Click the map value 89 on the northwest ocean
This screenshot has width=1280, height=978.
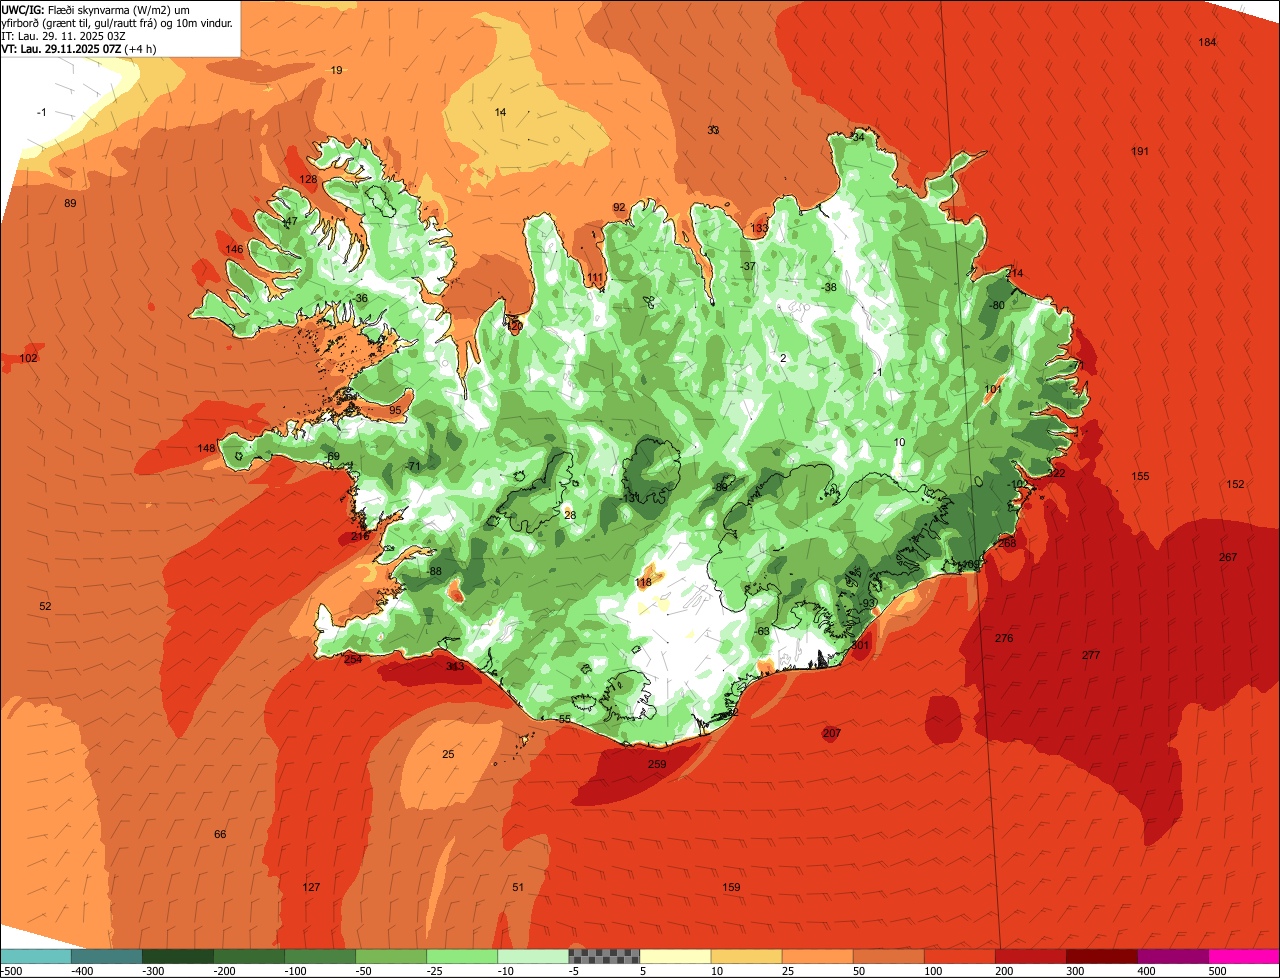click(x=70, y=203)
